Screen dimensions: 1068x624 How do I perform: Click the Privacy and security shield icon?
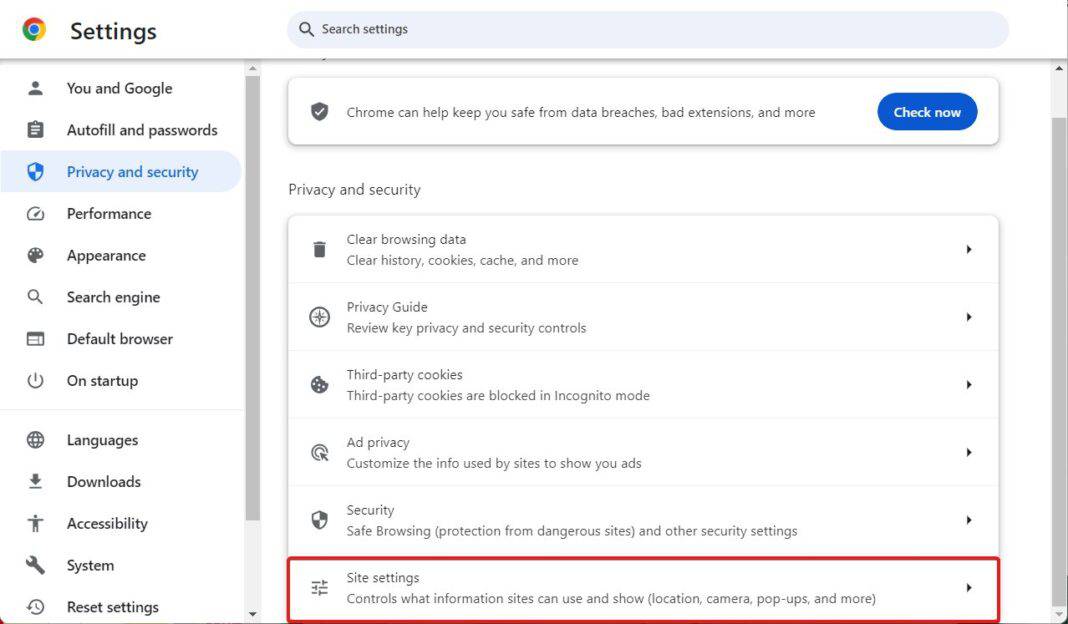pyautogui.click(x=36, y=171)
